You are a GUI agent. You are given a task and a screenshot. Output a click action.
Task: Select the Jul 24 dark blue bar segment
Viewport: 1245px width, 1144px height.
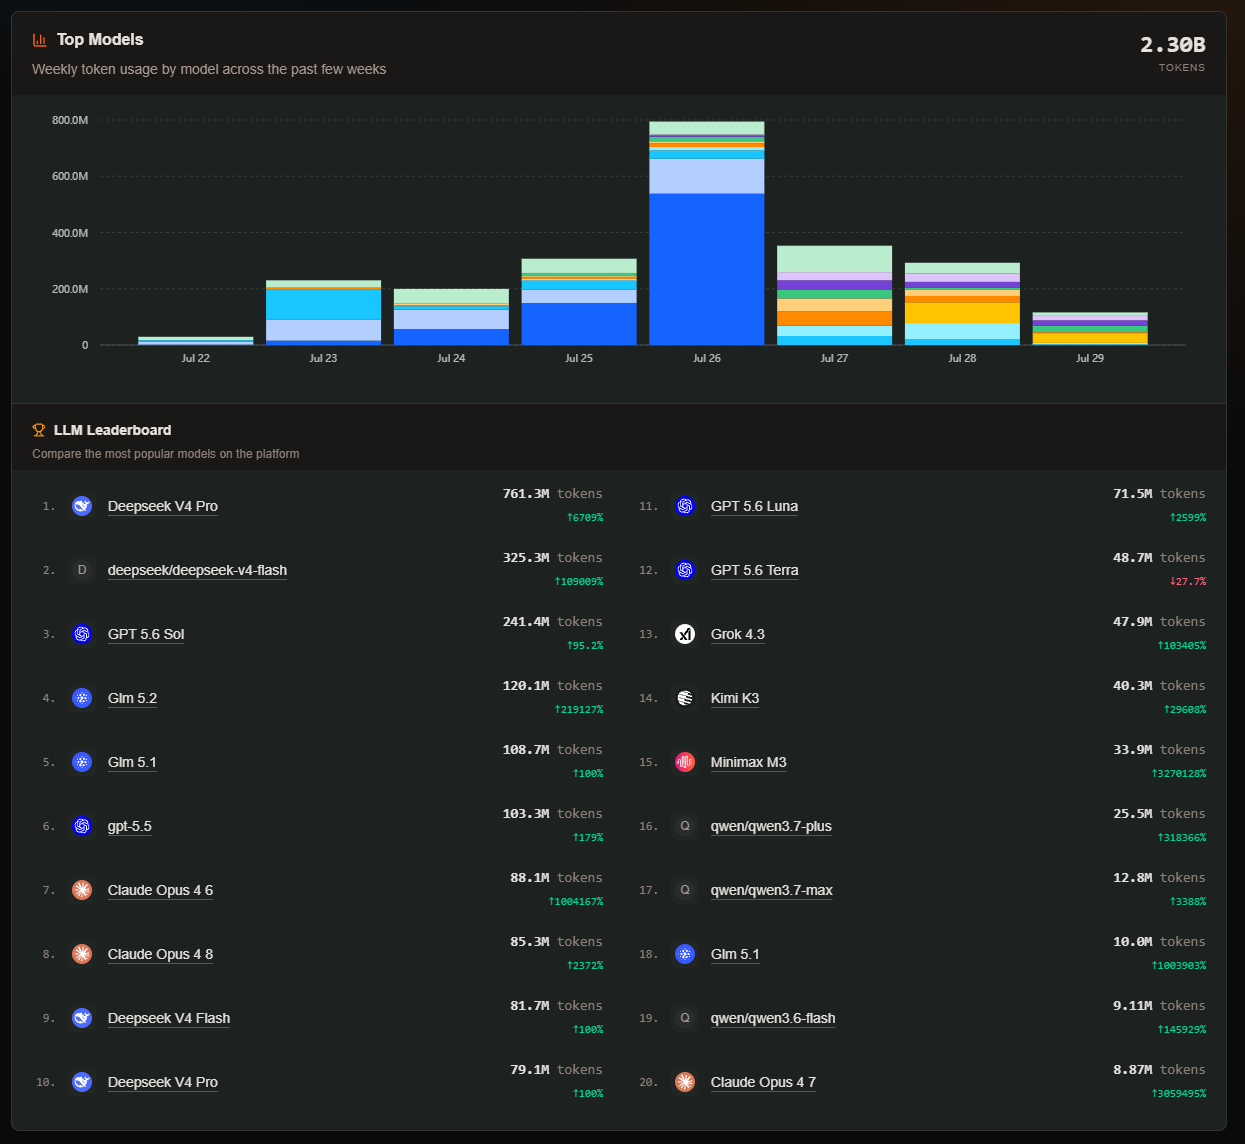pos(451,337)
